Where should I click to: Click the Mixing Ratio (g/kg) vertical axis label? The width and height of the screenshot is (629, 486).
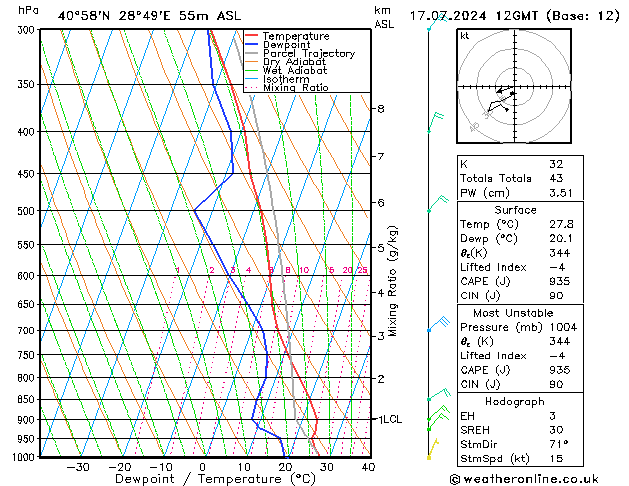[393, 281]
